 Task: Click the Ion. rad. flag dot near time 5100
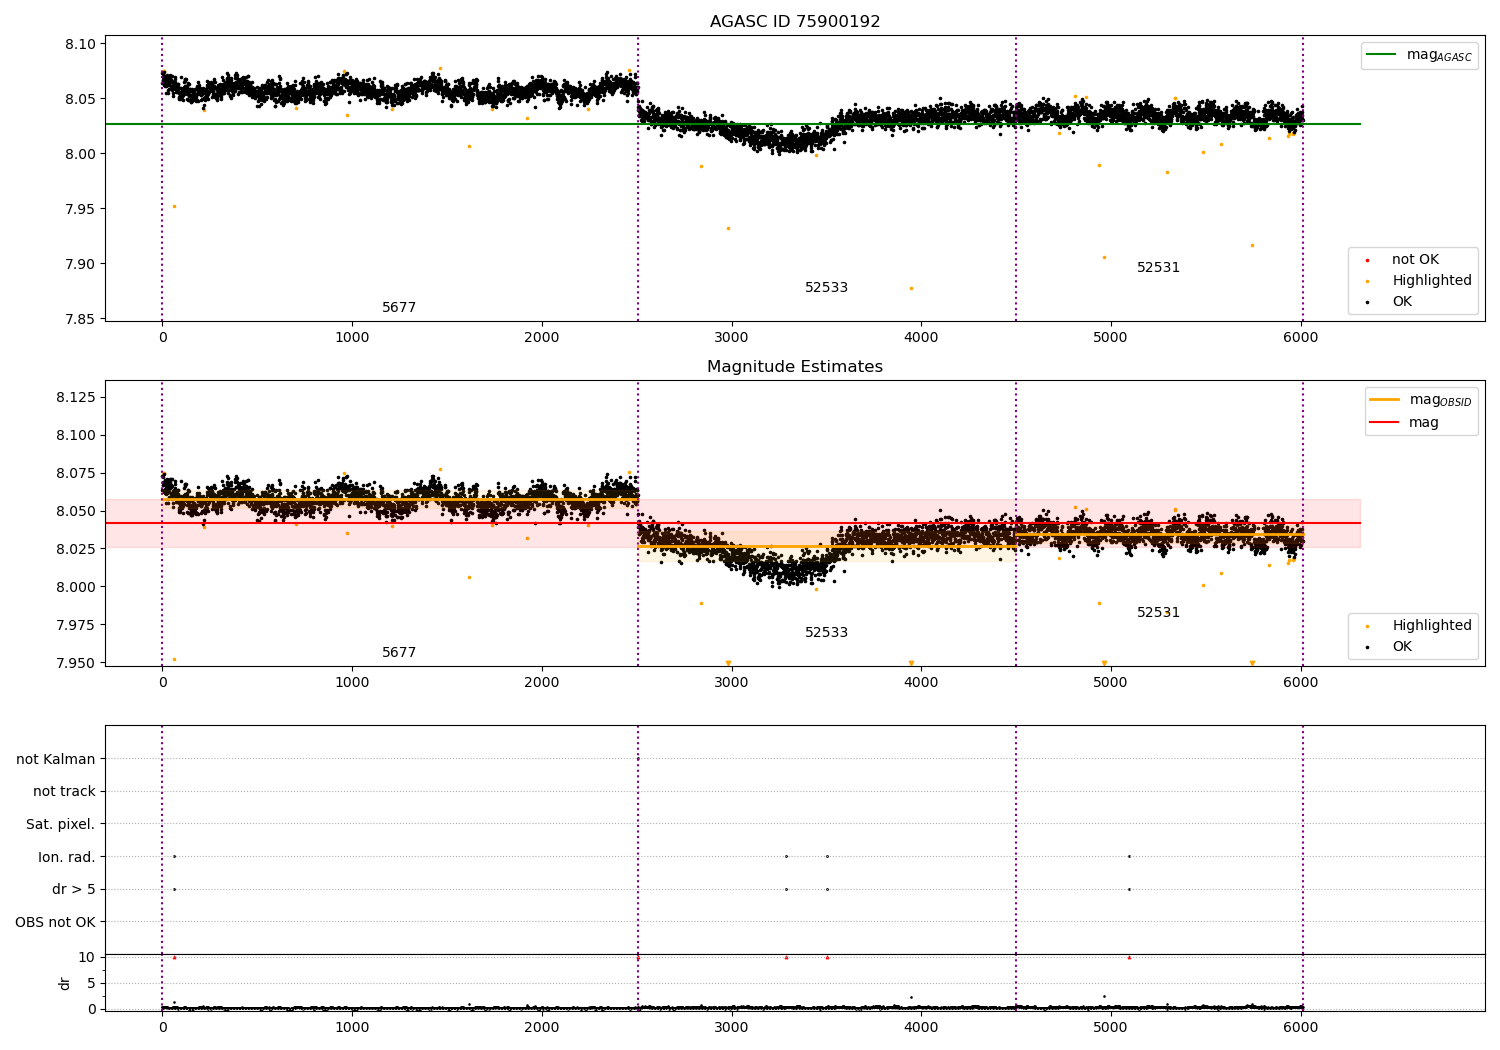[x=1129, y=856]
